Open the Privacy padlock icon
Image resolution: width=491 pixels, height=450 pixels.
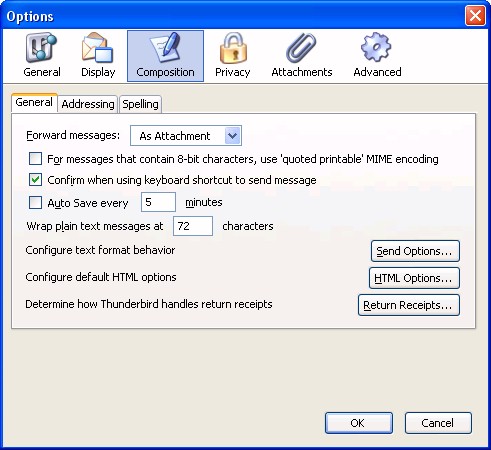233,48
